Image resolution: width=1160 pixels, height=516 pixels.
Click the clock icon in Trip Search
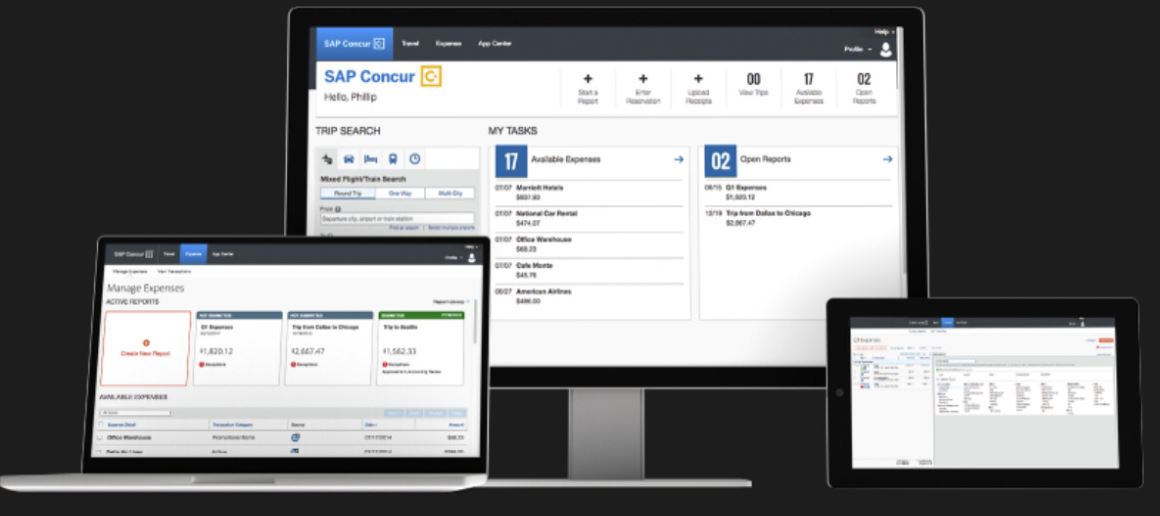click(415, 159)
